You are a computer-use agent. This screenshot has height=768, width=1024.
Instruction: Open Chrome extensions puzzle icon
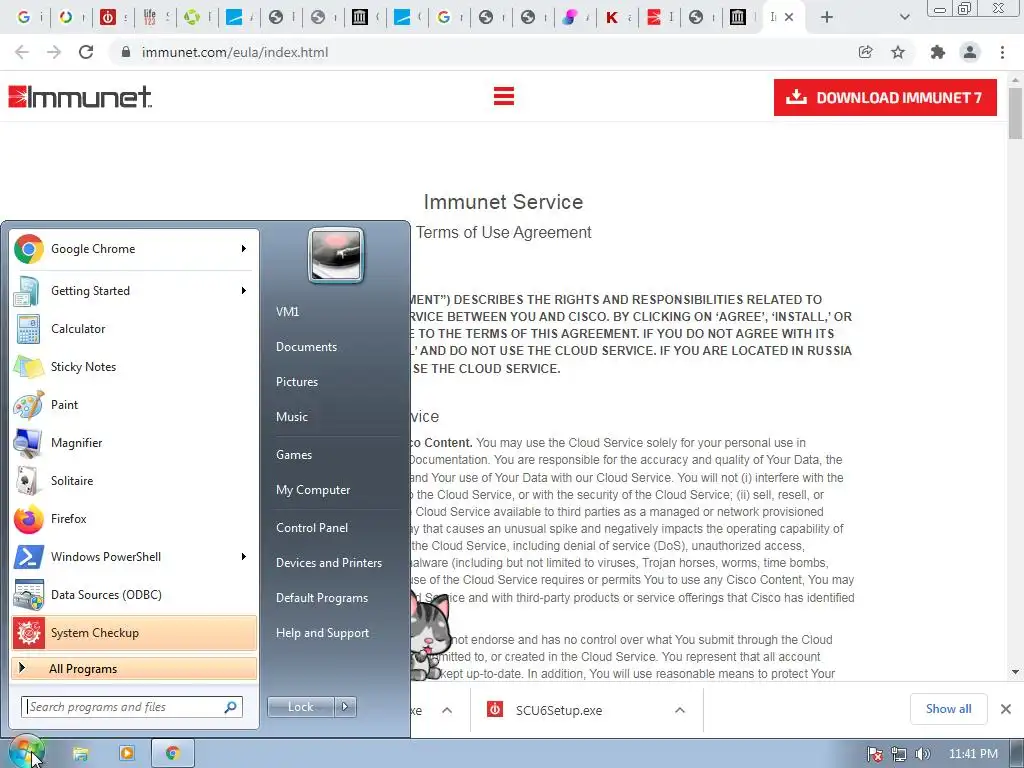point(937,52)
